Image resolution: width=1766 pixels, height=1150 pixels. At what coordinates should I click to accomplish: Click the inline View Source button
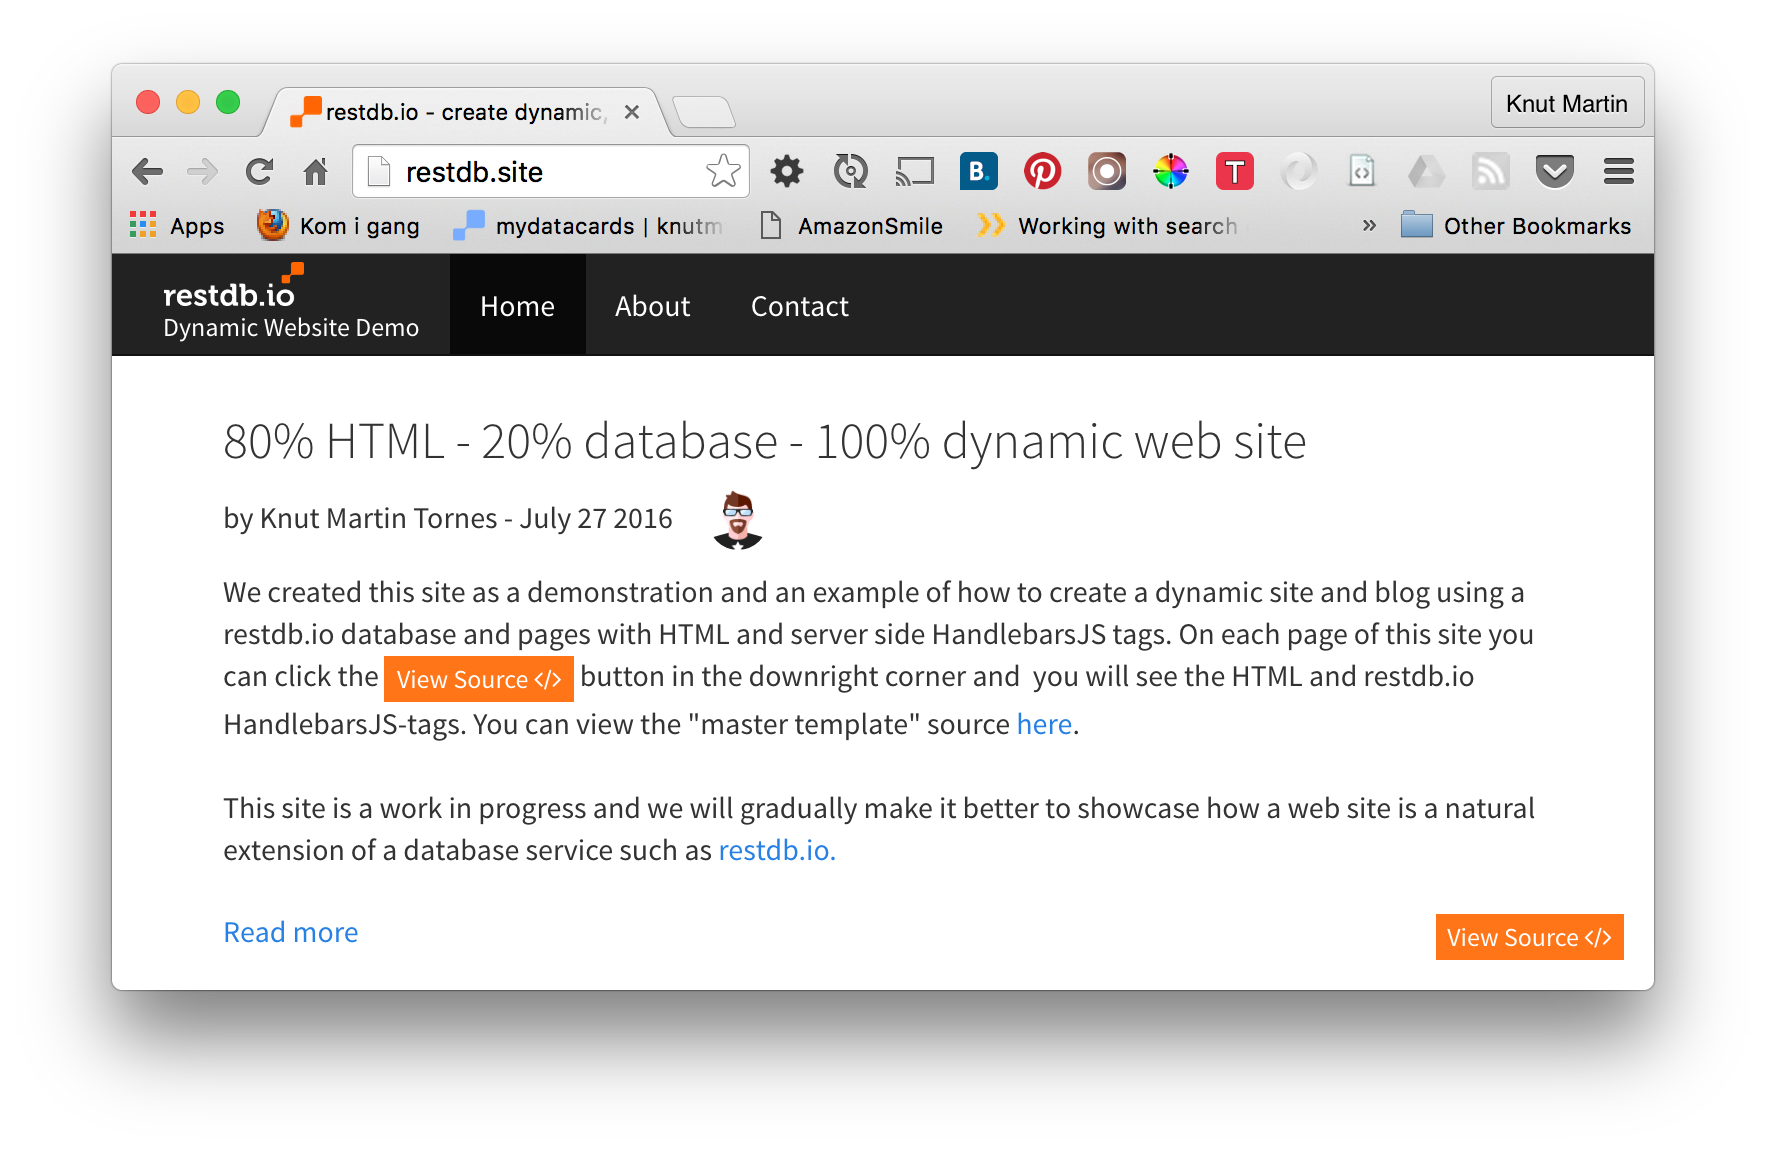[479, 679]
